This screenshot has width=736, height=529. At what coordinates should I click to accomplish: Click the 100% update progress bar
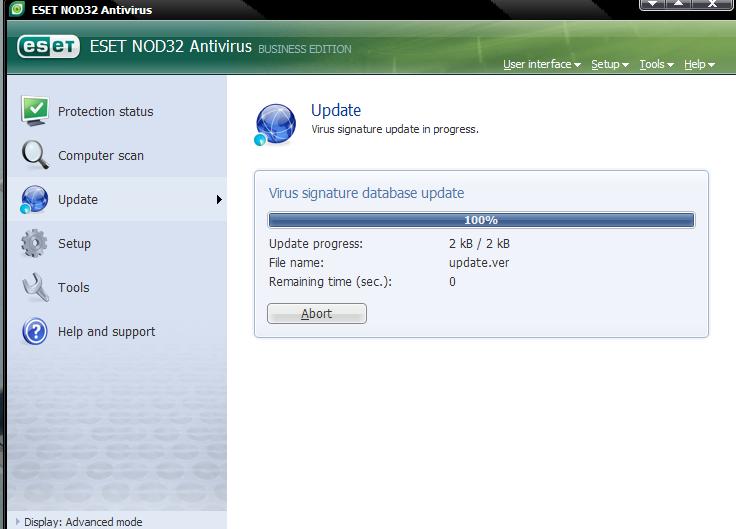(481, 220)
